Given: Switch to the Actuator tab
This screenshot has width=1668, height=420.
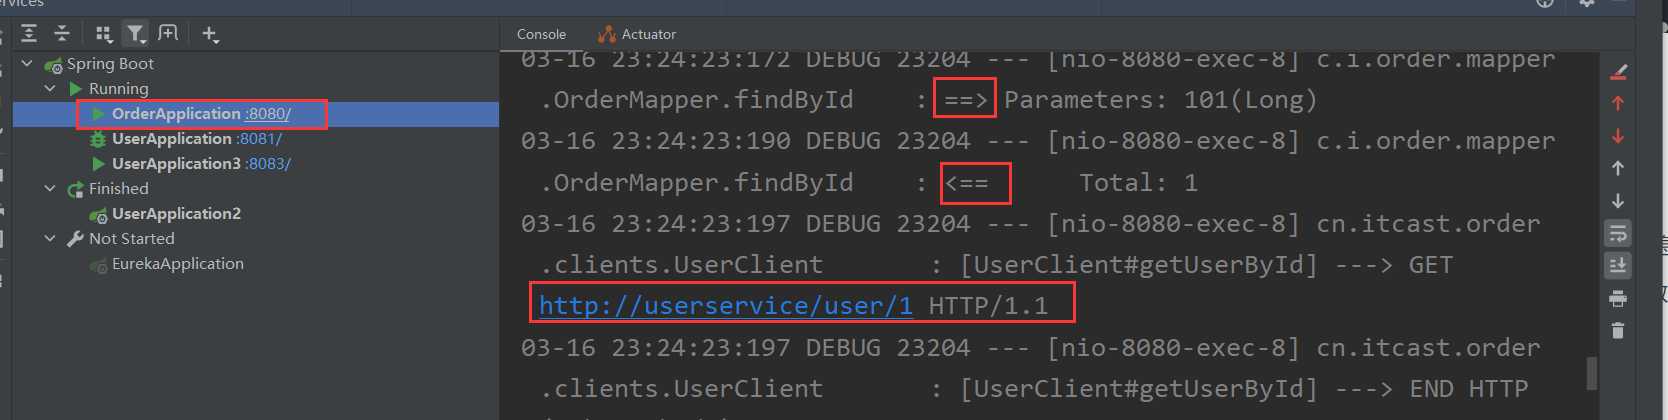Looking at the screenshot, I should 648,34.
